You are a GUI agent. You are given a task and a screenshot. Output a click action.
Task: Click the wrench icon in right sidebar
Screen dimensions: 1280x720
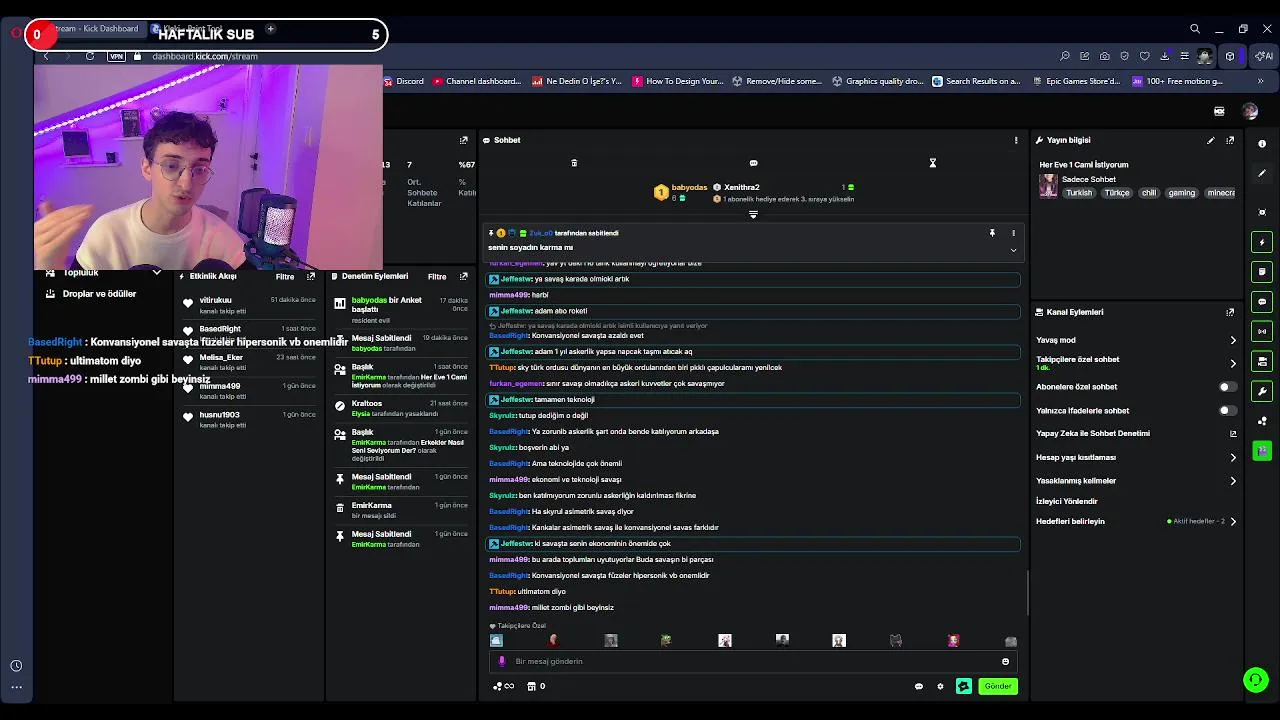click(x=1262, y=391)
